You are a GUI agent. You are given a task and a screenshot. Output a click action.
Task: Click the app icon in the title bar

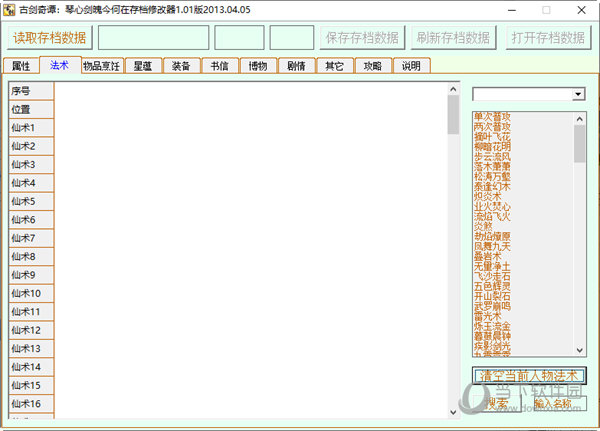pos(9,10)
